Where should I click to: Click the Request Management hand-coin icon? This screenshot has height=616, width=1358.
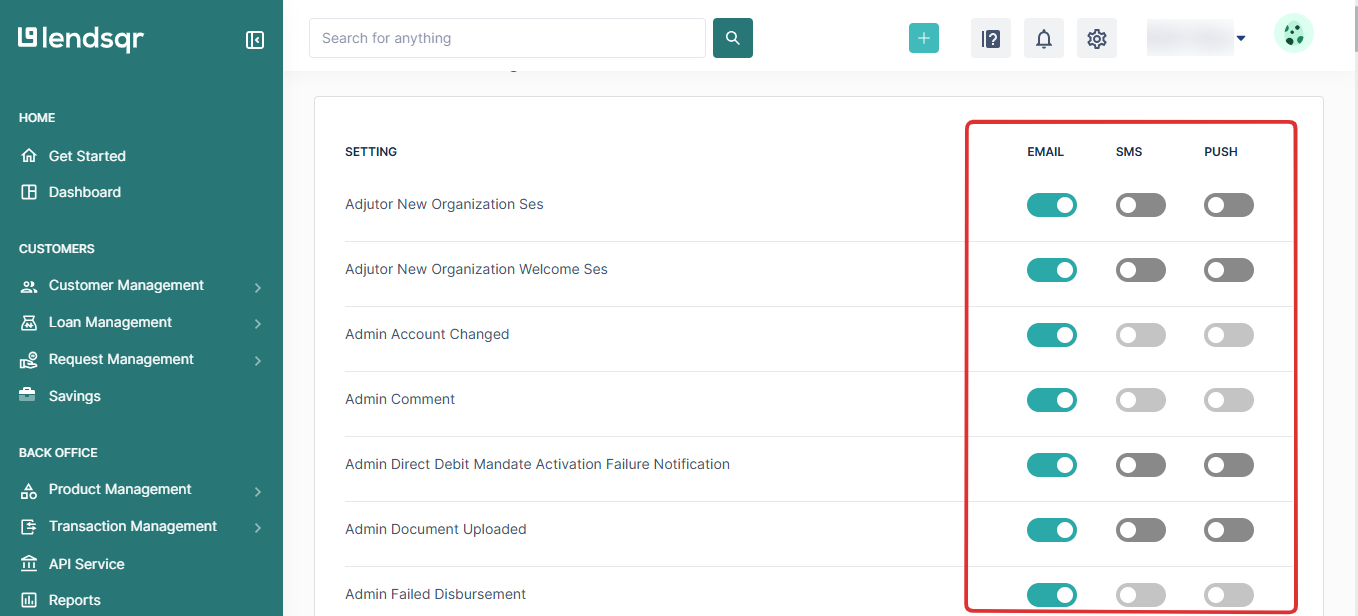tap(29, 360)
